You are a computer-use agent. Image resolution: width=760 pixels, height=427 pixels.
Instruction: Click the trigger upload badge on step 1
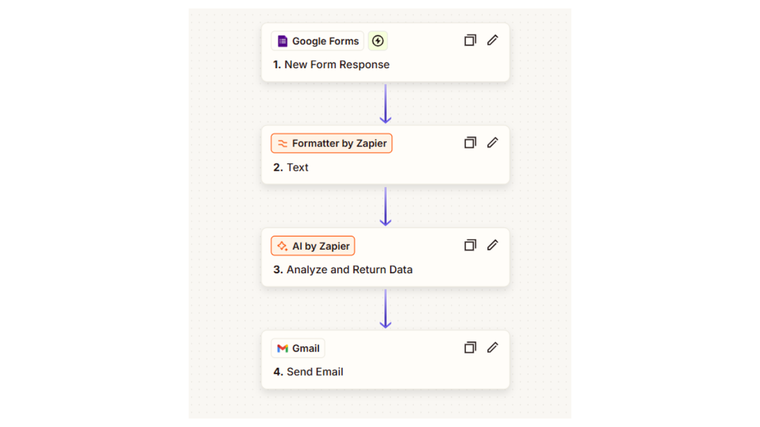[377, 41]
